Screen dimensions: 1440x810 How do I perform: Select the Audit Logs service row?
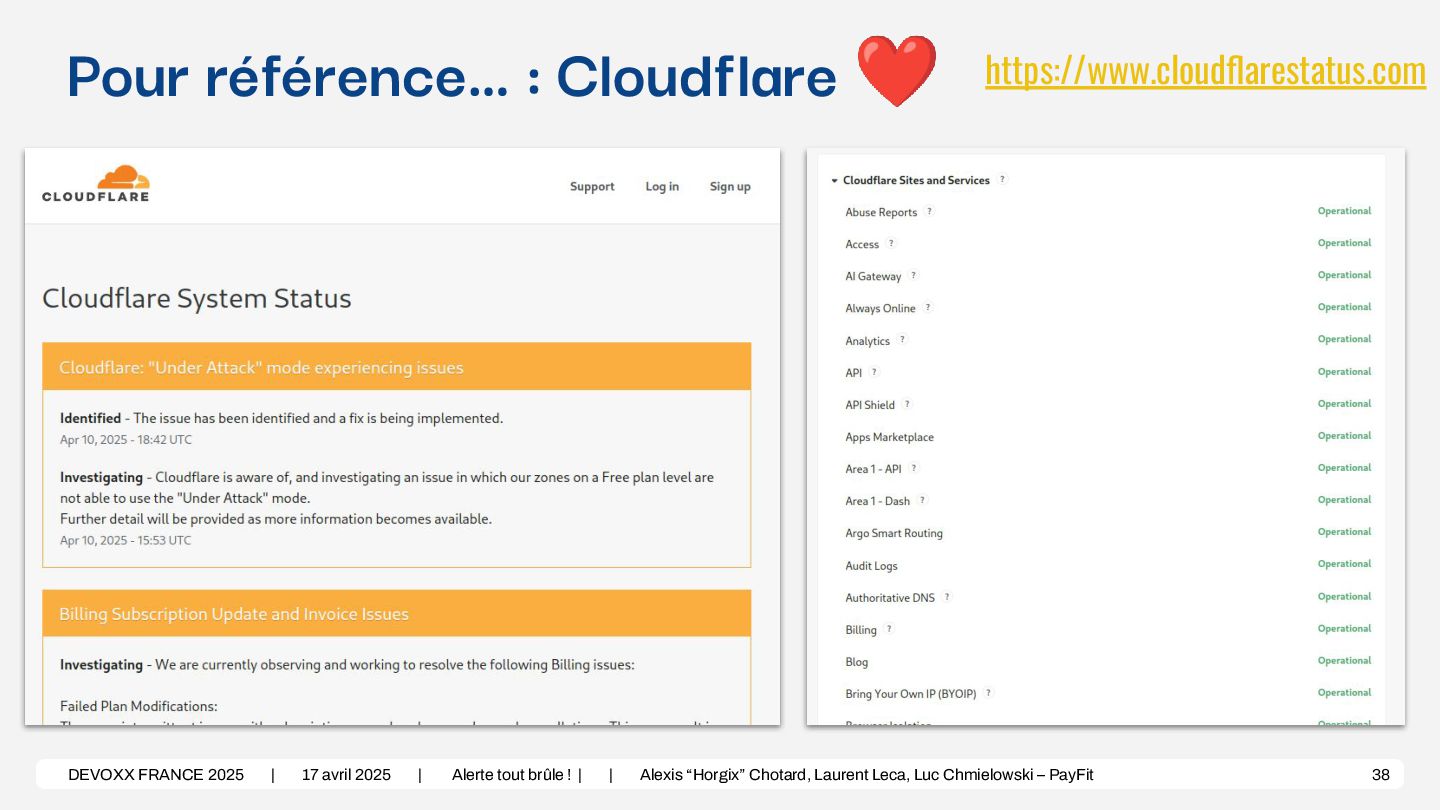1108,565
